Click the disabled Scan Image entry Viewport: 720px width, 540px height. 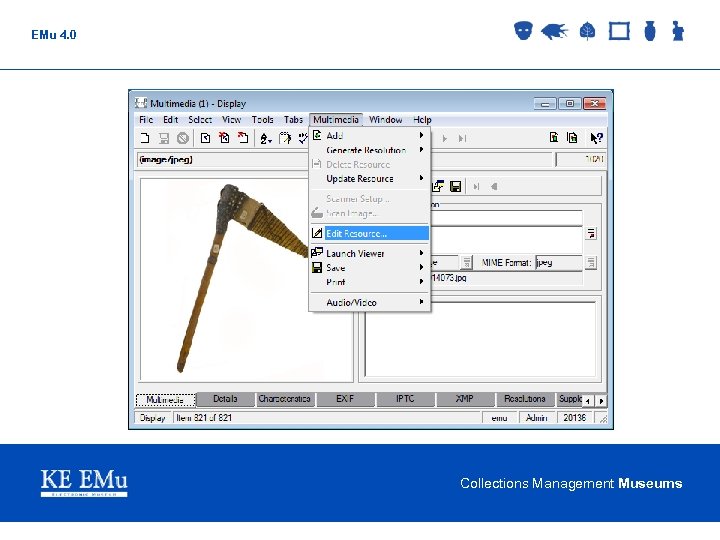point(369,213)
